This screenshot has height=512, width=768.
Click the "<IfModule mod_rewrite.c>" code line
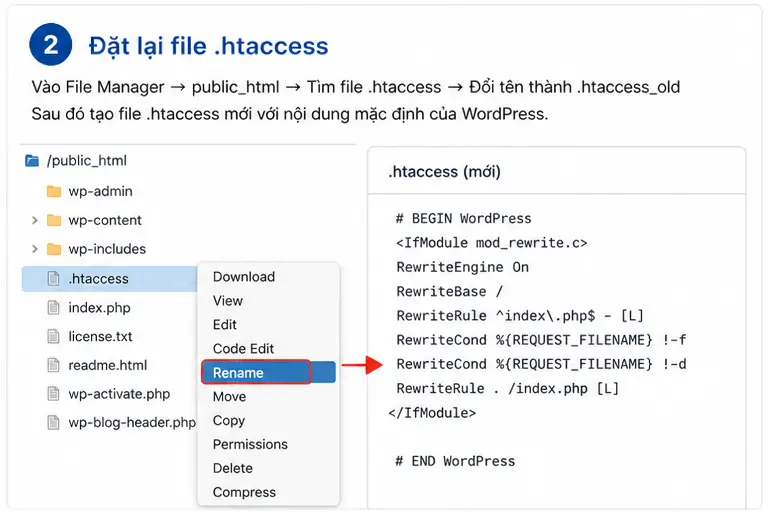491,243
